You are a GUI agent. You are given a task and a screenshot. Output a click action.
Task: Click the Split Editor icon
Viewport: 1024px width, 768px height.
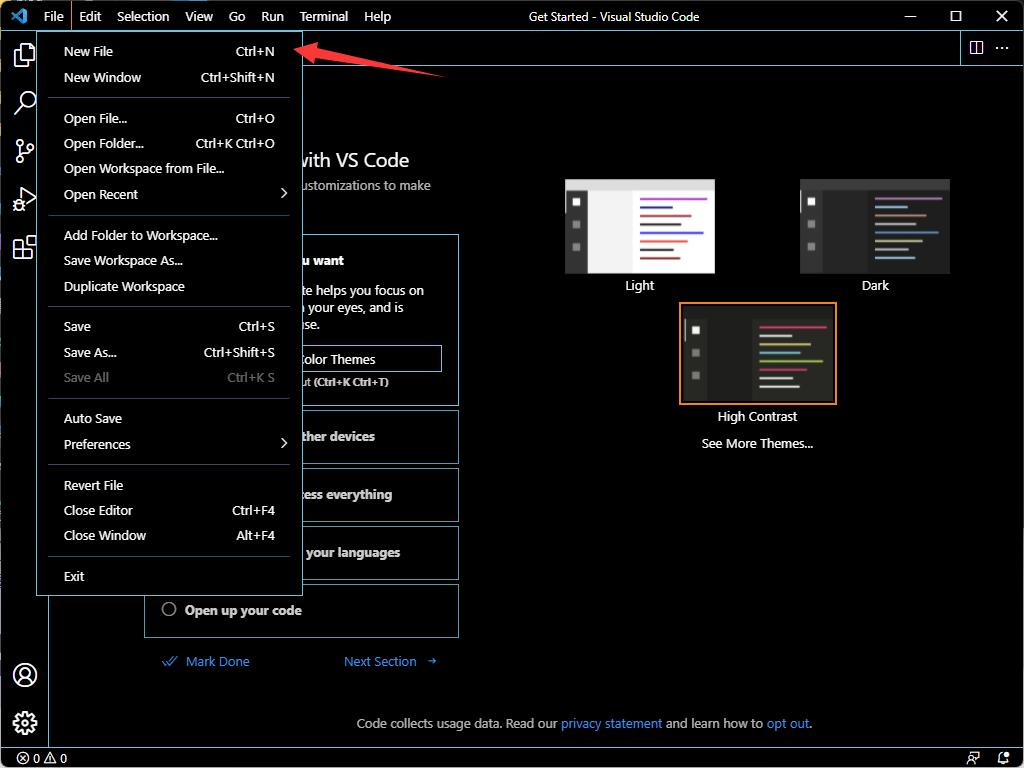pyautogui.click(x=976, y=48)
